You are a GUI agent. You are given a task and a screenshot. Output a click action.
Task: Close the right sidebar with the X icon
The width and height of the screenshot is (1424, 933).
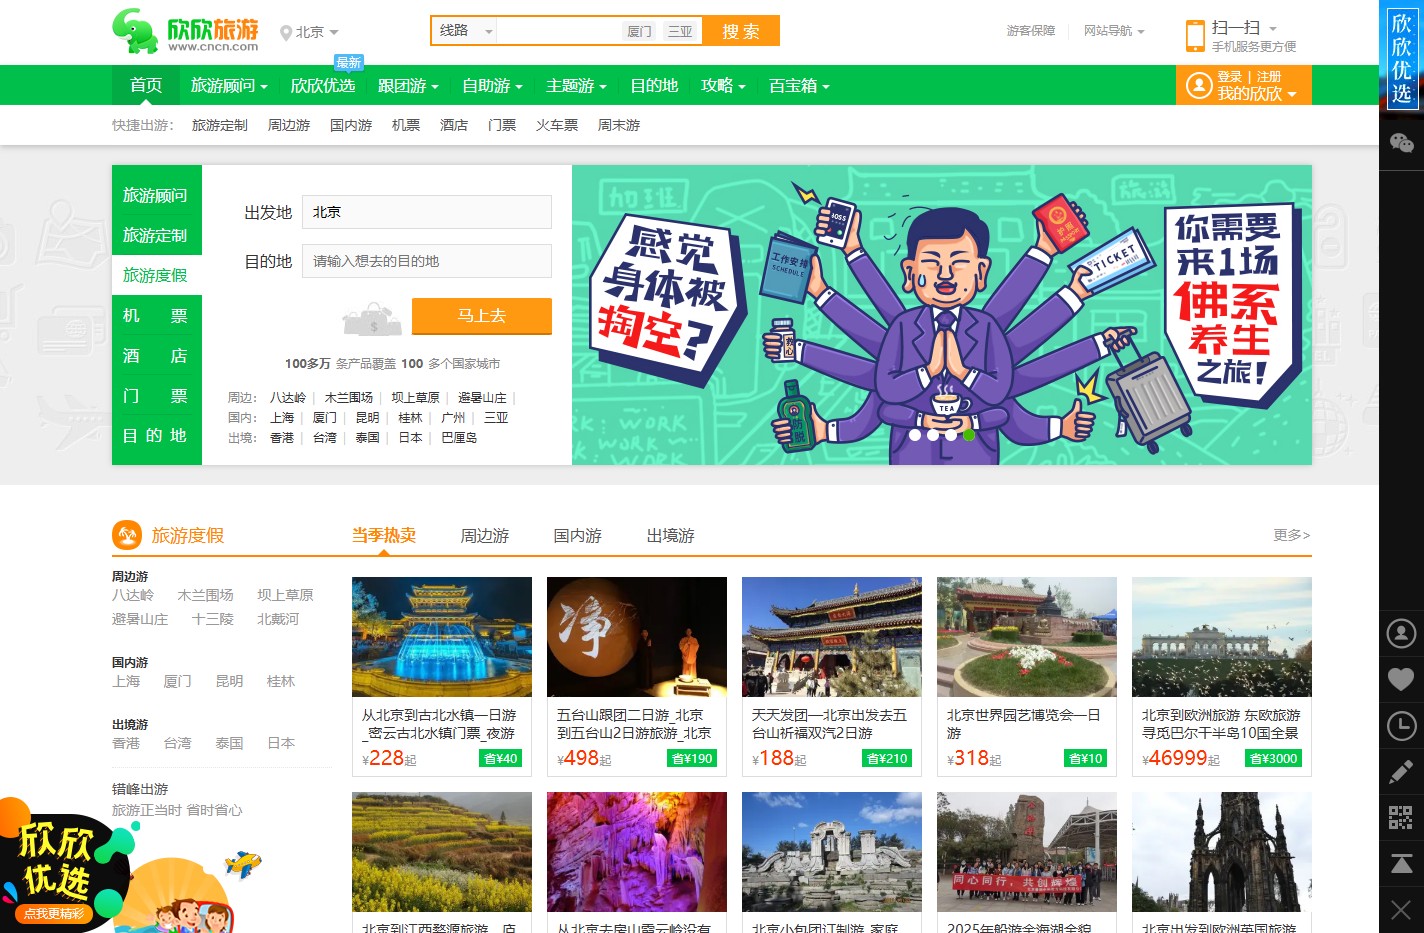[x=1401, y=910]
